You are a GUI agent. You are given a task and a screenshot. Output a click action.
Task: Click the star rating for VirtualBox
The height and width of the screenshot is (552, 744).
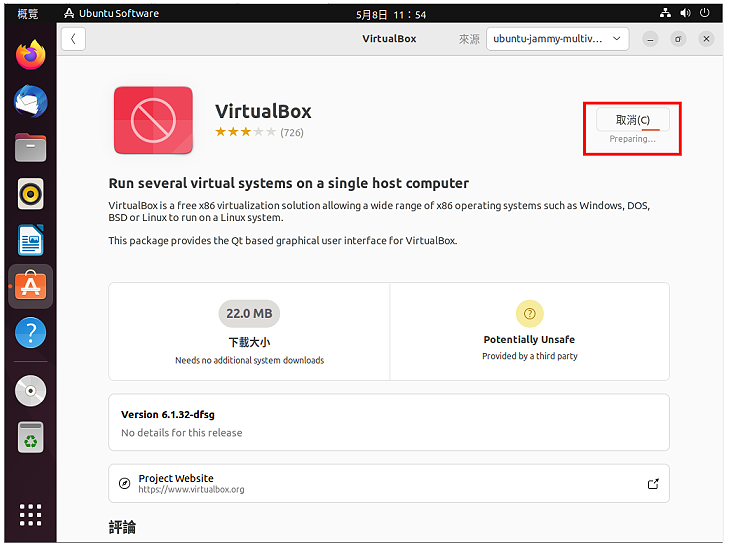point(245,132)
